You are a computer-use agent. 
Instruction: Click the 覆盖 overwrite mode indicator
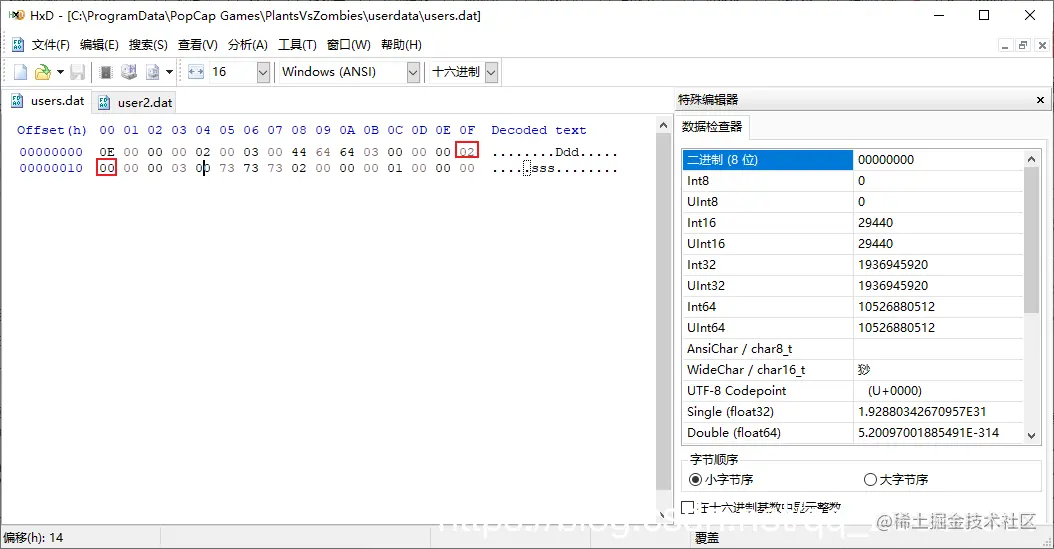706,538
